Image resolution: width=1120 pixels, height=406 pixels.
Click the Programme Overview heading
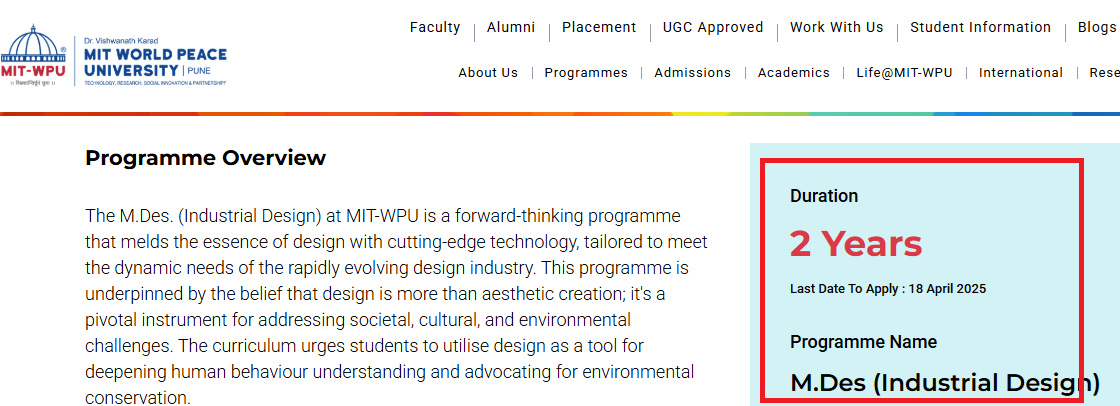pos(205,158)
